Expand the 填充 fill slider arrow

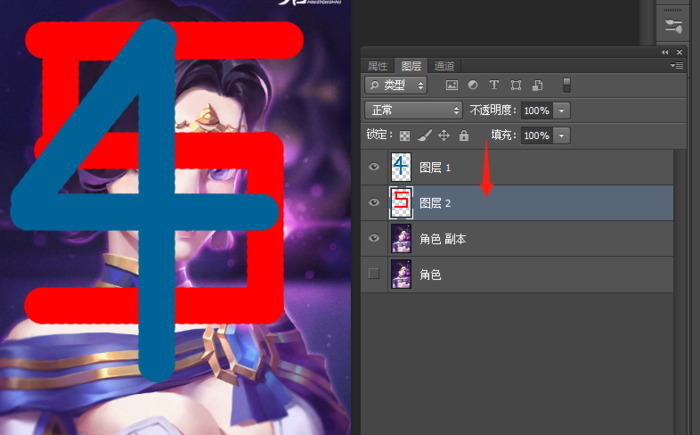(x=562, y=135)
